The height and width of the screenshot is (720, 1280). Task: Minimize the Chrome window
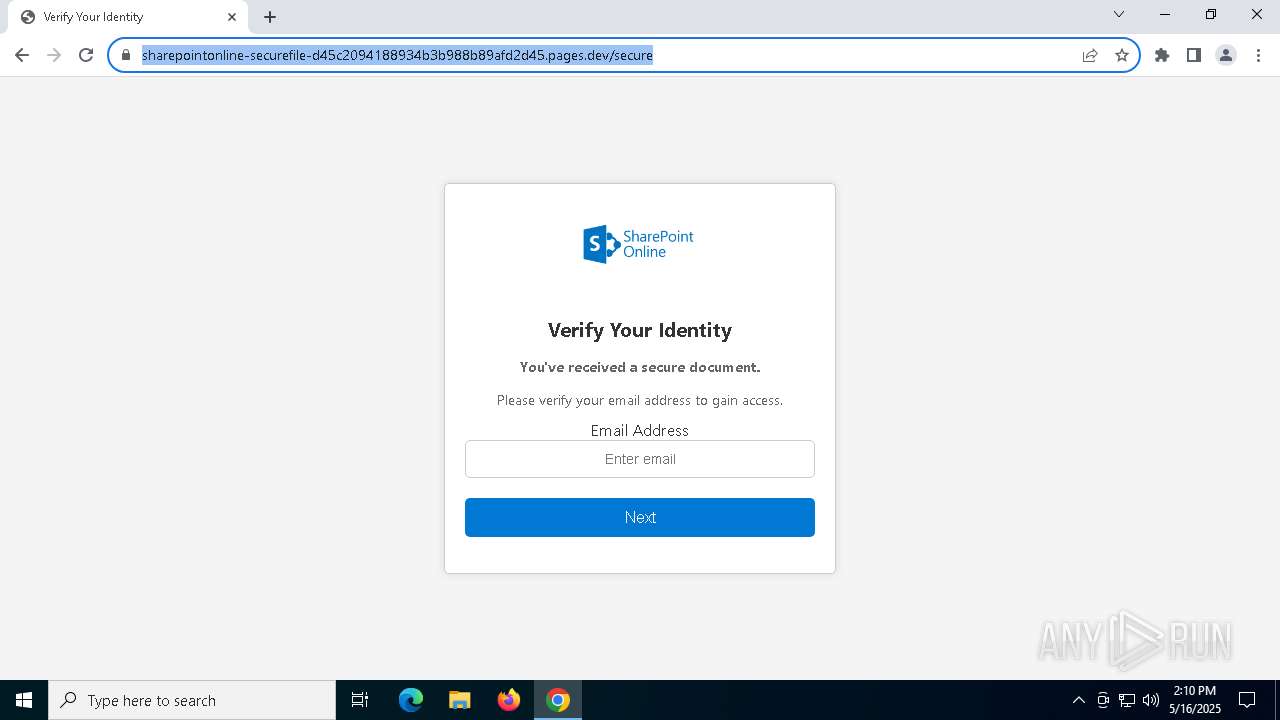click(1165, 14)
